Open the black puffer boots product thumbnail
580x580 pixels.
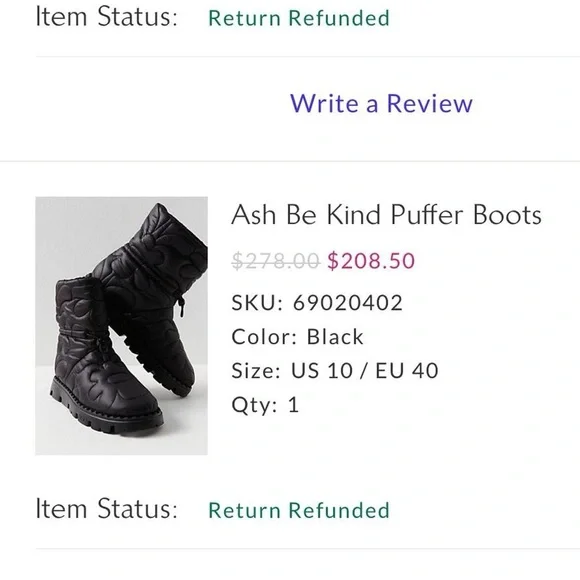(x=121, y=326)
